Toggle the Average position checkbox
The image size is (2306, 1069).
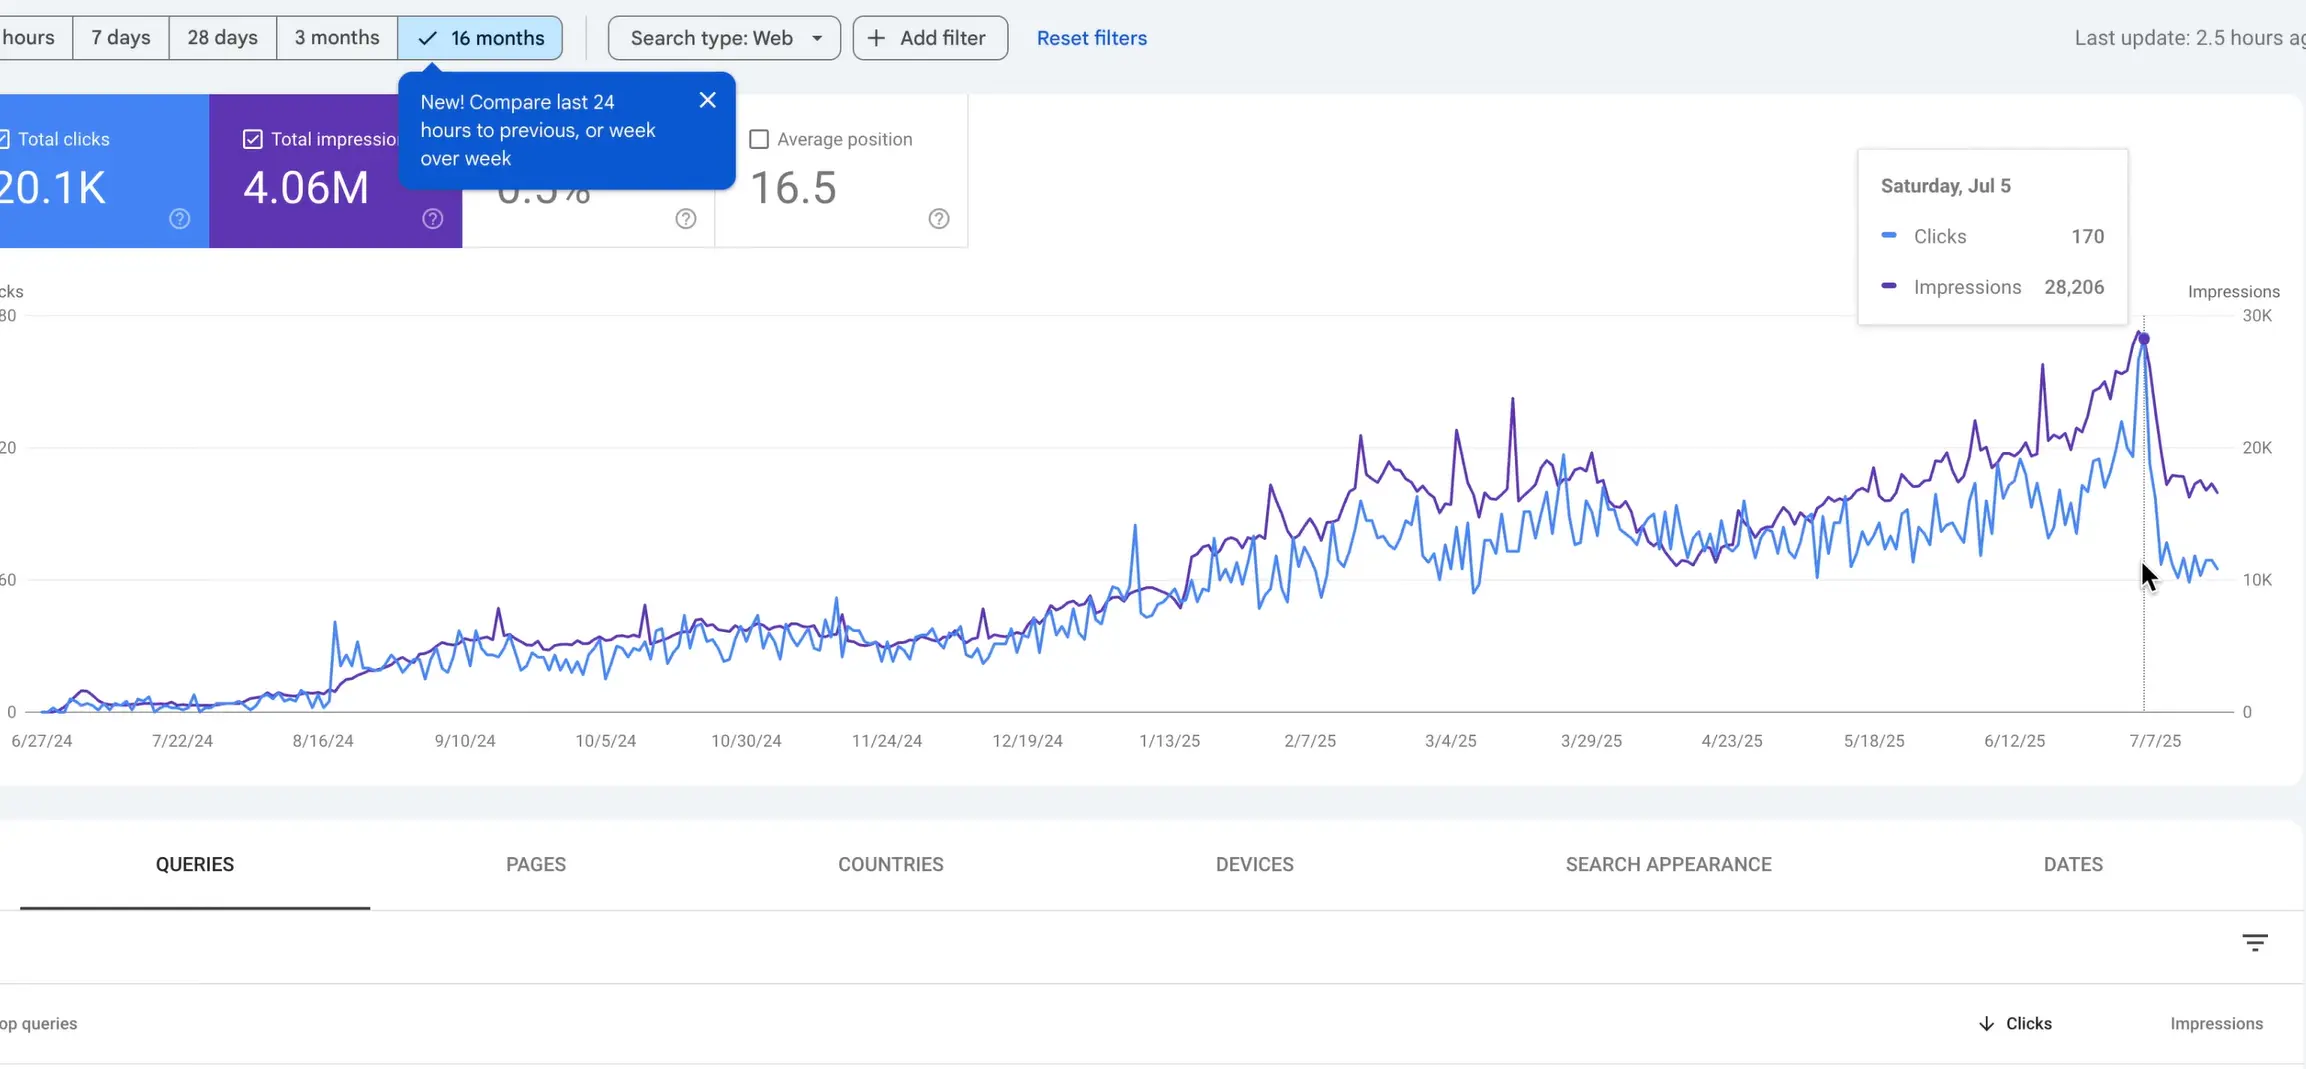point(759,140)
